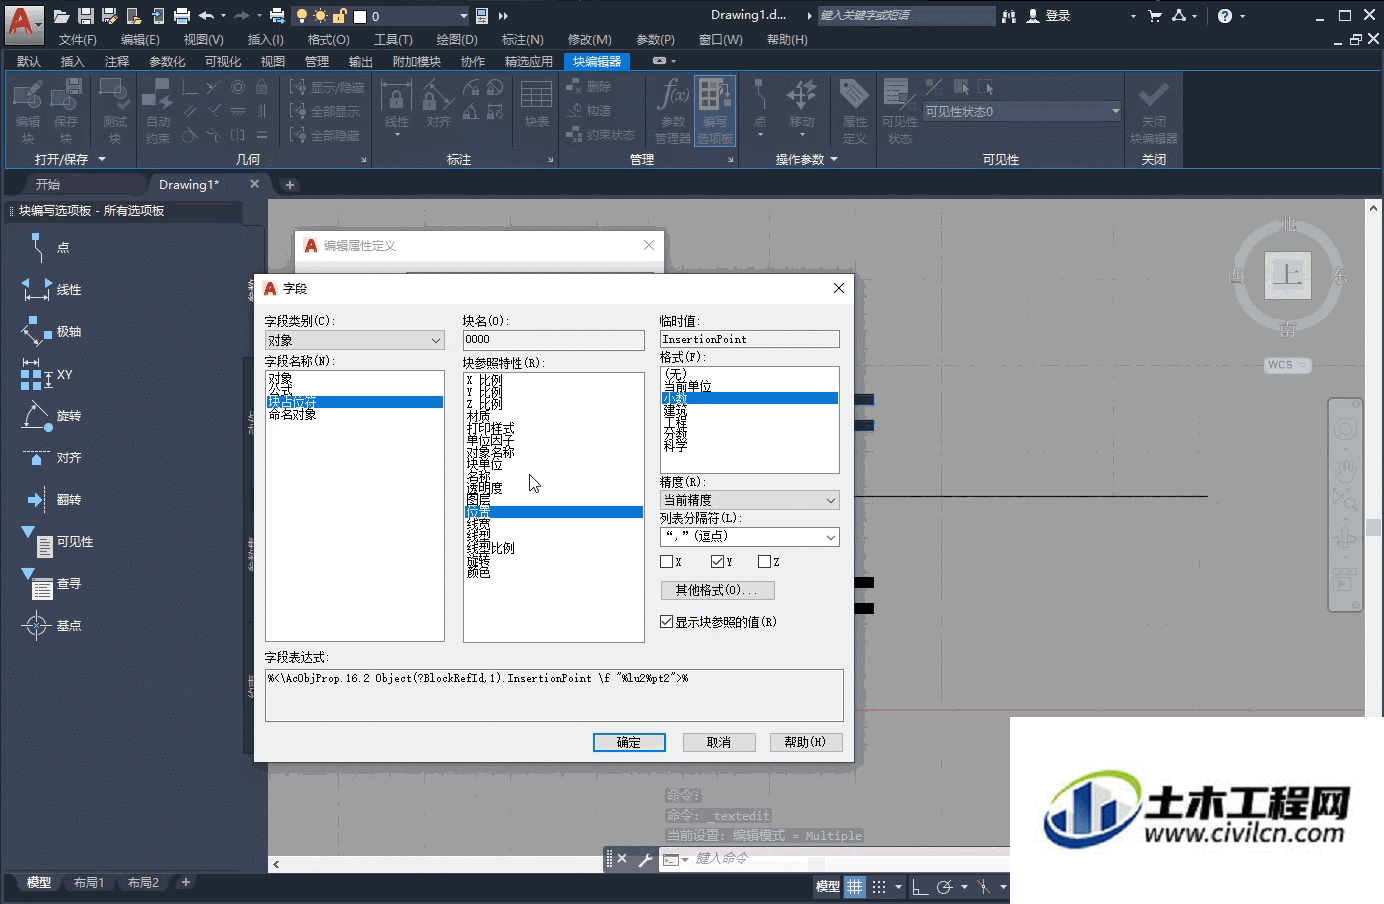
Task: Toggle layer lock padlock icon
Action: (x=339, y=16)
